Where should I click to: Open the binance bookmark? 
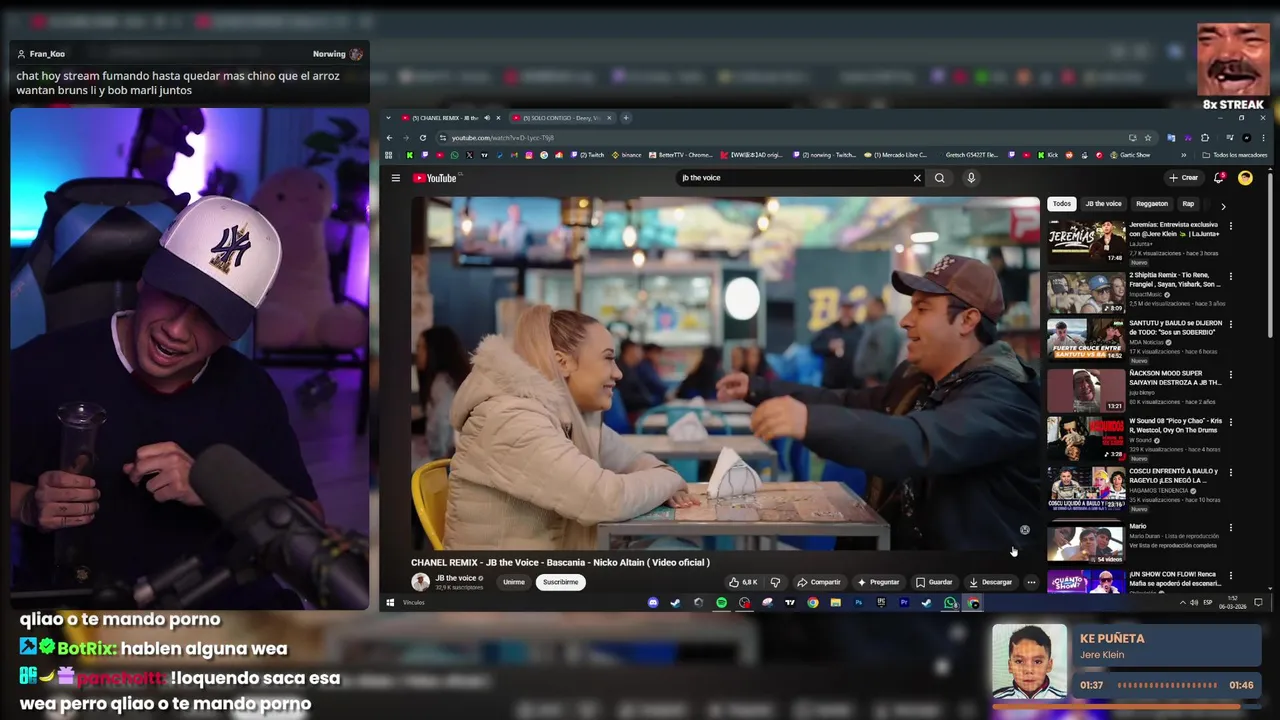[x=626, y=155]
